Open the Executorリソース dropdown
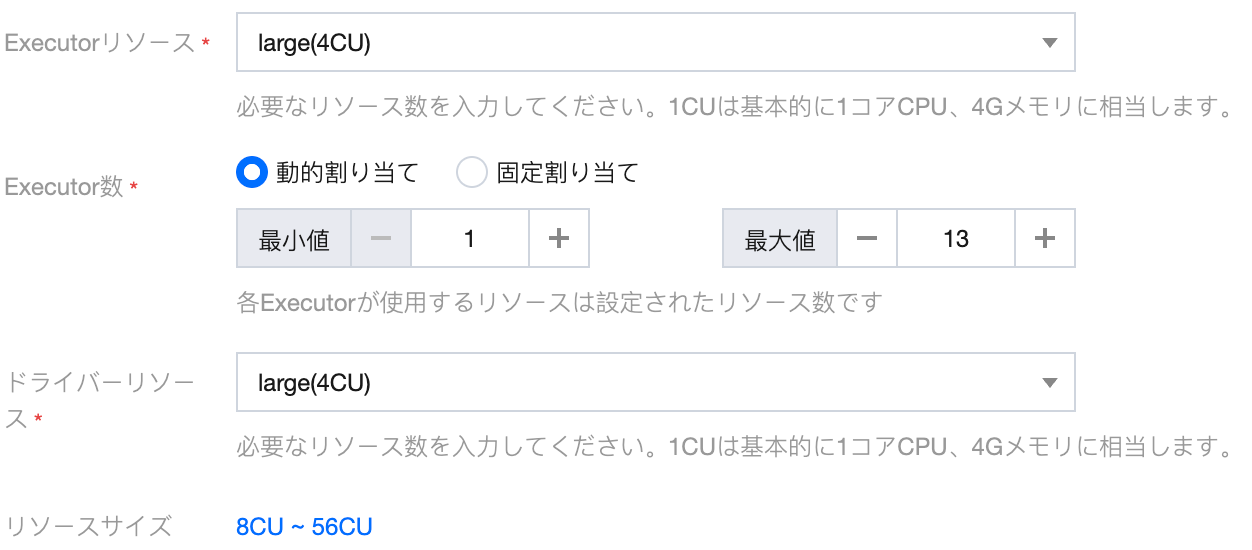This screenshot has width=1252, height=550. (x=640, y=42)
